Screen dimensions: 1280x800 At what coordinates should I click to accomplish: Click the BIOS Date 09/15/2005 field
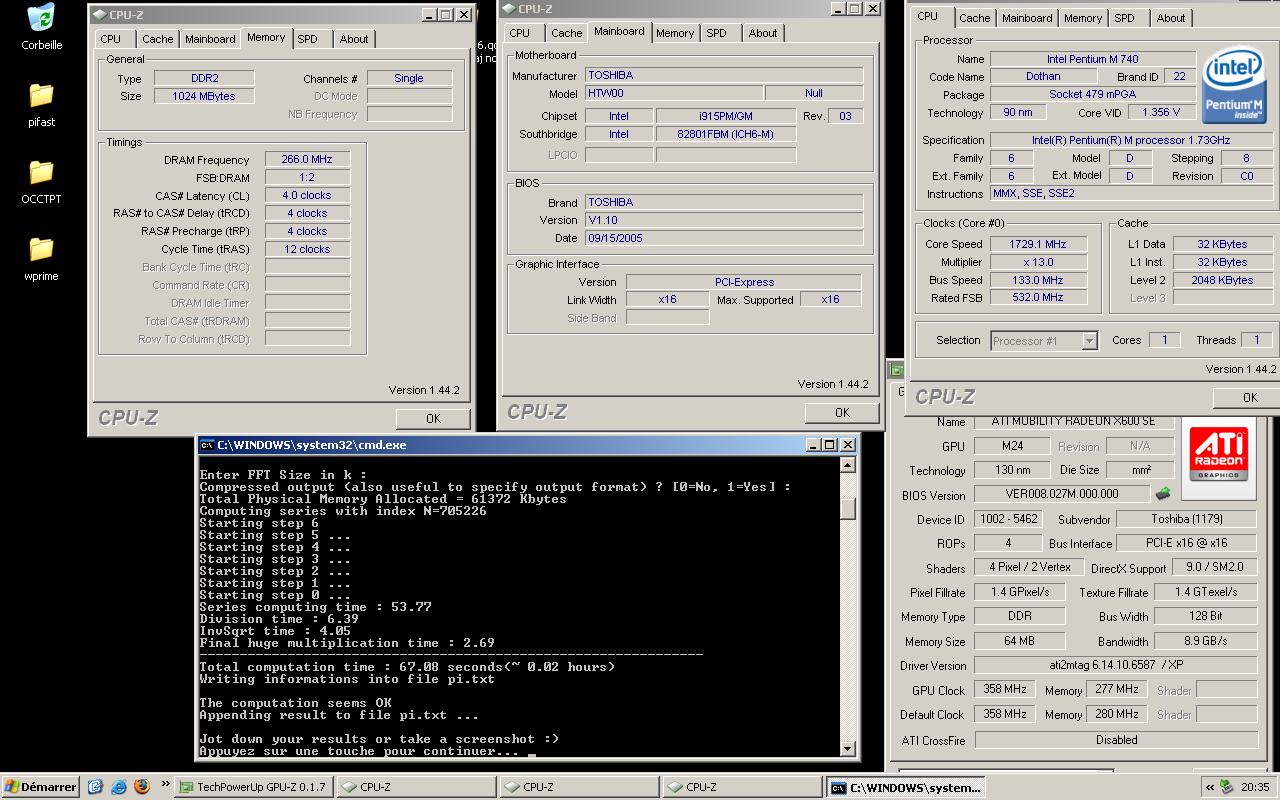point(724,238)
